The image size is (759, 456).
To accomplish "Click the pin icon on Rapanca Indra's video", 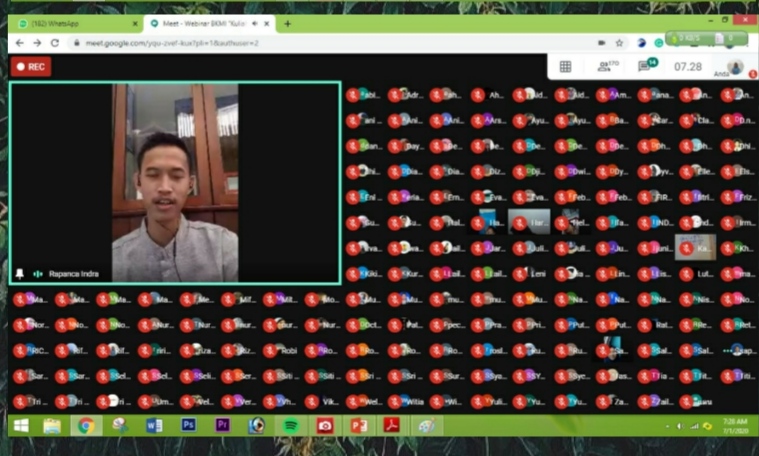I will point(19,273).
